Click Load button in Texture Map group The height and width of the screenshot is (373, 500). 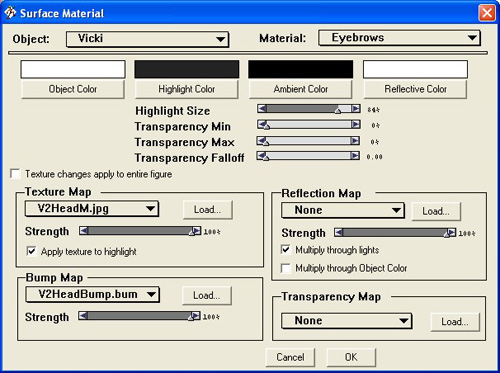[207, 210]
